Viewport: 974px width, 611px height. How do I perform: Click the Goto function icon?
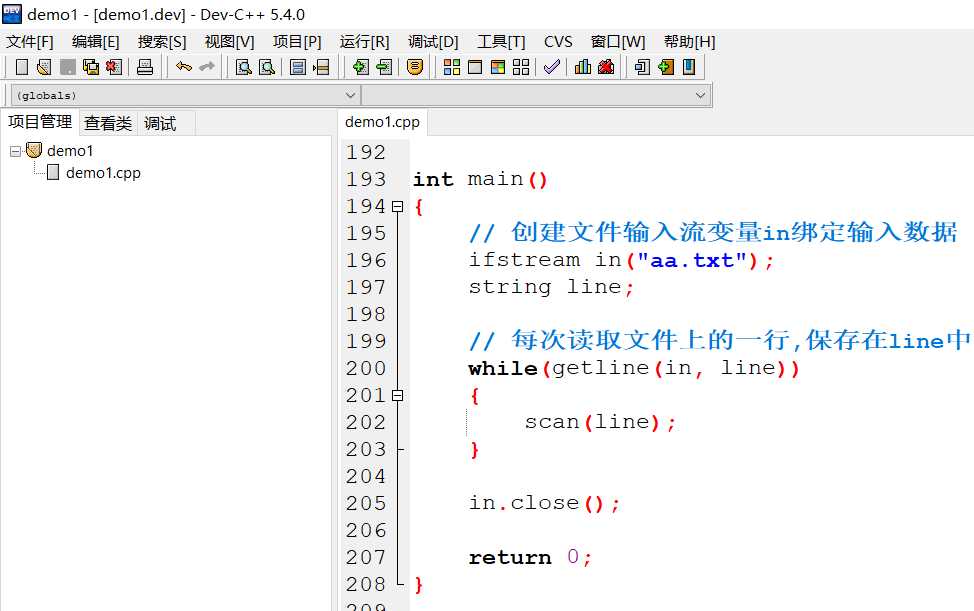click(x=298, y=67)
